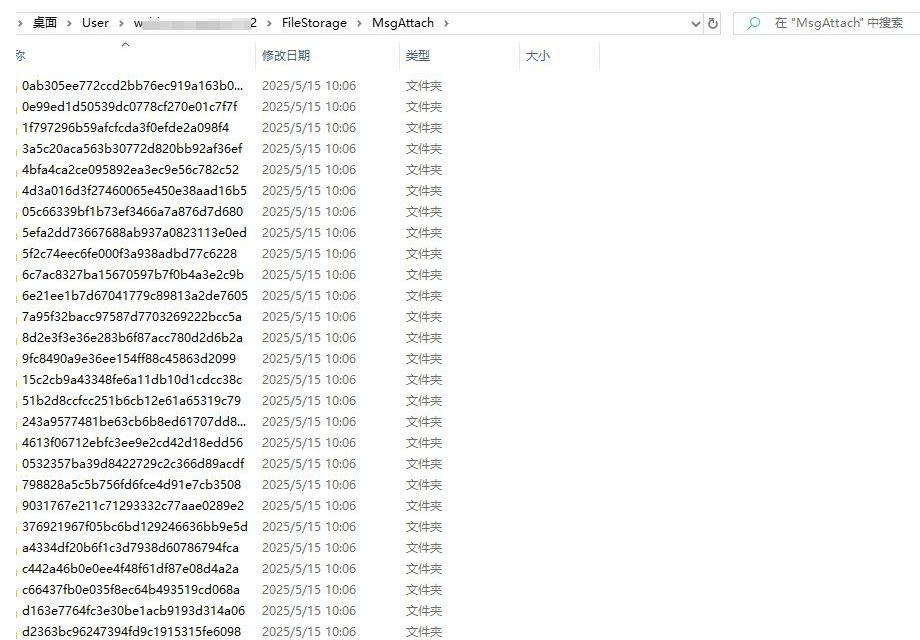The height and width of the screenshot is (640, 920).
Task: Select folder c442a46b0e0ee4f48f61df87e08d4a2a
Action: tap(130, 569)
